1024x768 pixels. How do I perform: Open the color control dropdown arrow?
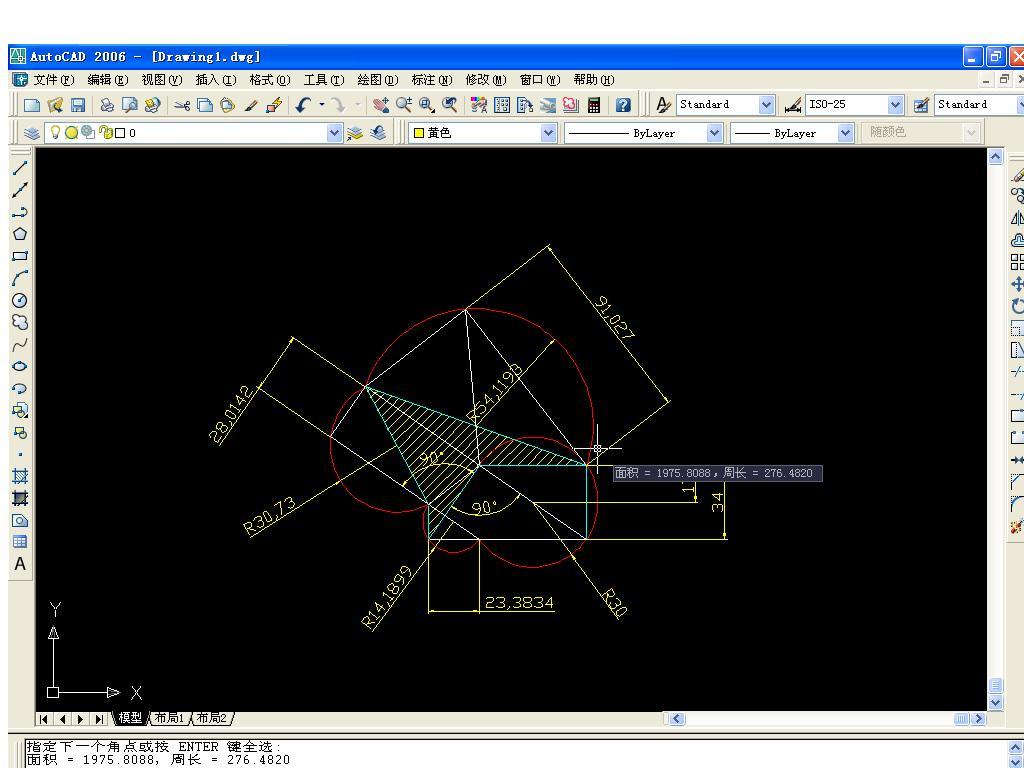[x=548, y=133]
